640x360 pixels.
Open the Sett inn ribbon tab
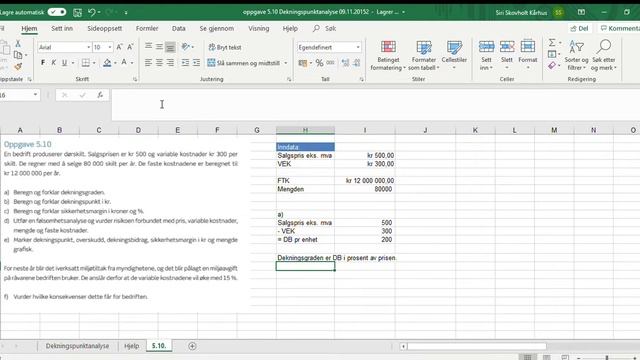tap(62, 28)
